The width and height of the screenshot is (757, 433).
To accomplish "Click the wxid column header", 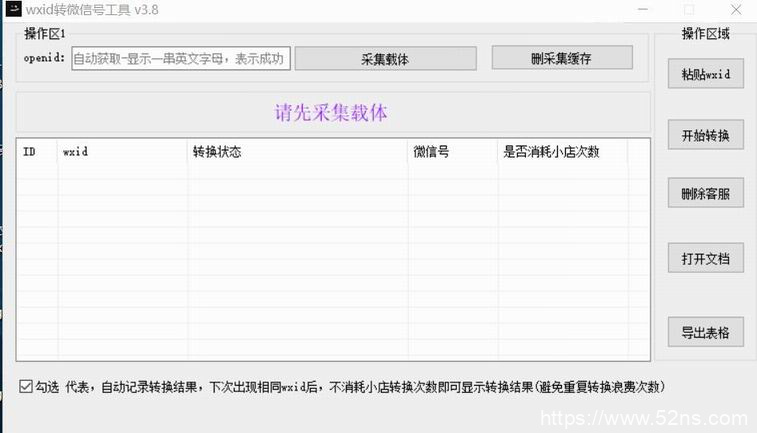I will pos(123,152).
